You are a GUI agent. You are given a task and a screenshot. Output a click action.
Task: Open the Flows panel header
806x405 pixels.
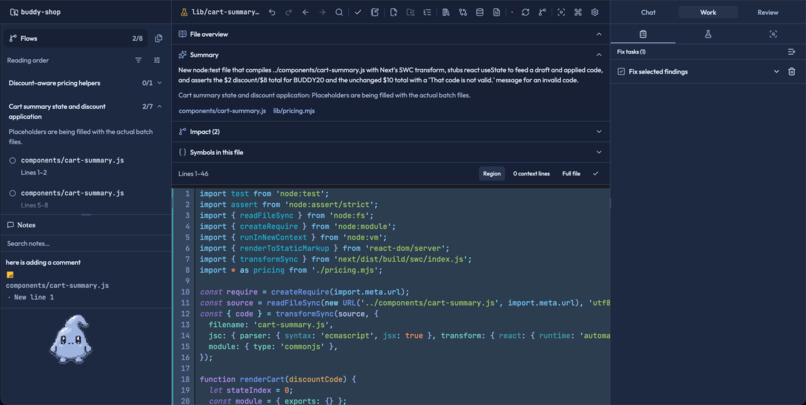[76, 38]
